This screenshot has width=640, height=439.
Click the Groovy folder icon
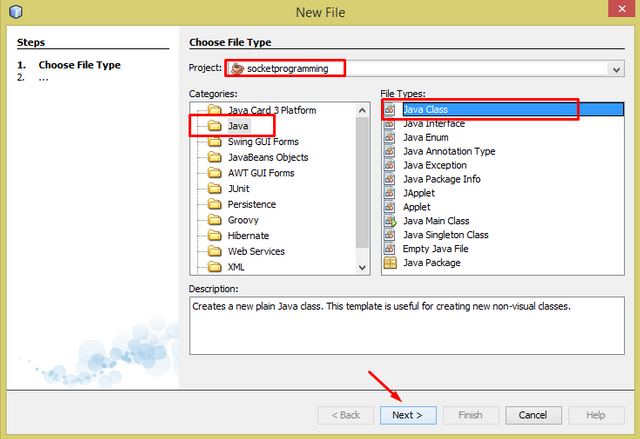pyautogui.click(x=215, y=220)
